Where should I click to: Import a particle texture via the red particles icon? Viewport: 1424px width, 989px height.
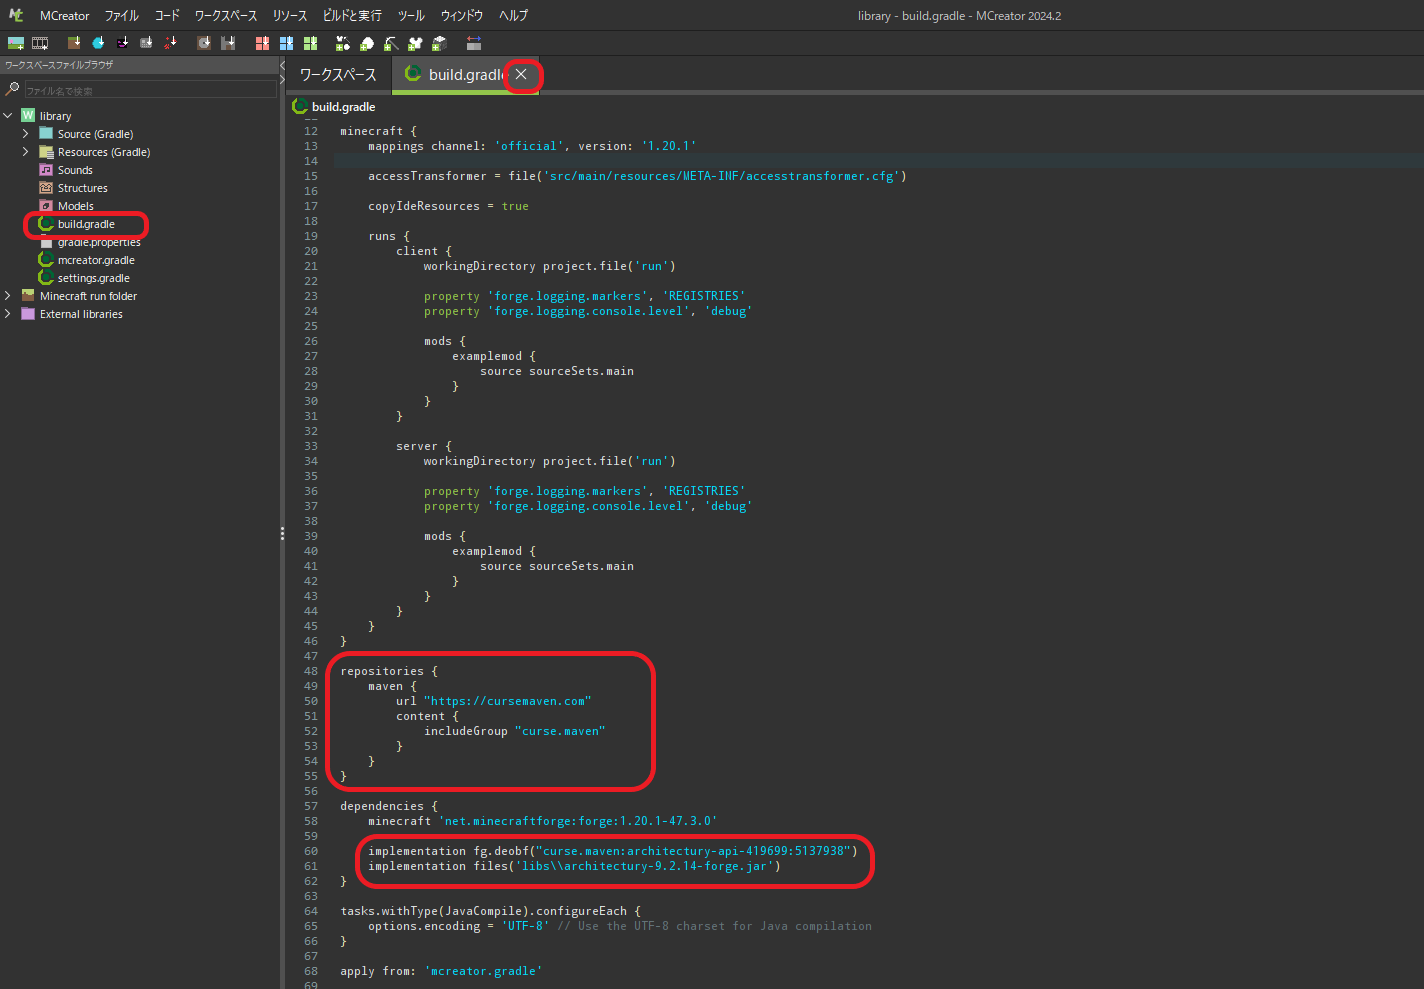point(171,42)
